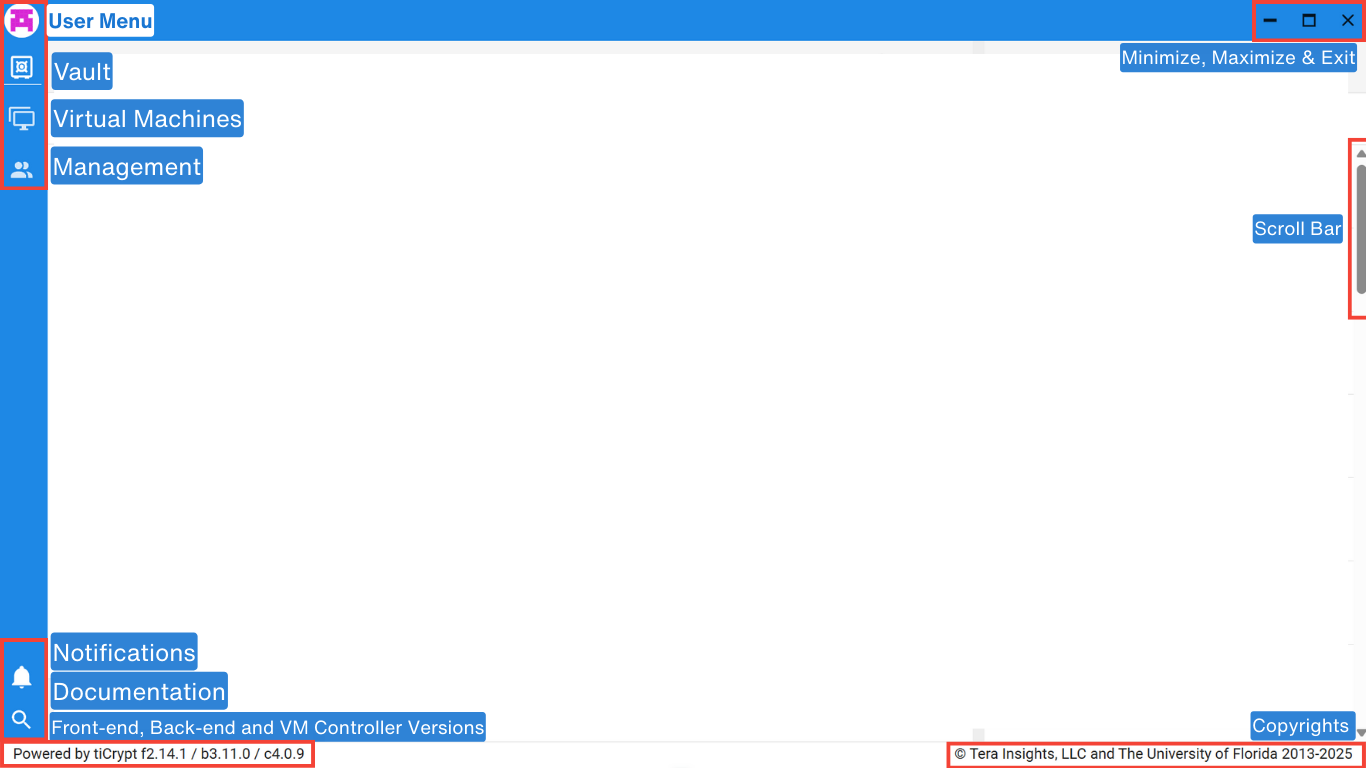Select the Virtual Machines monitor icon
This screenshot has height=768, width=1366.
[21, 119]
